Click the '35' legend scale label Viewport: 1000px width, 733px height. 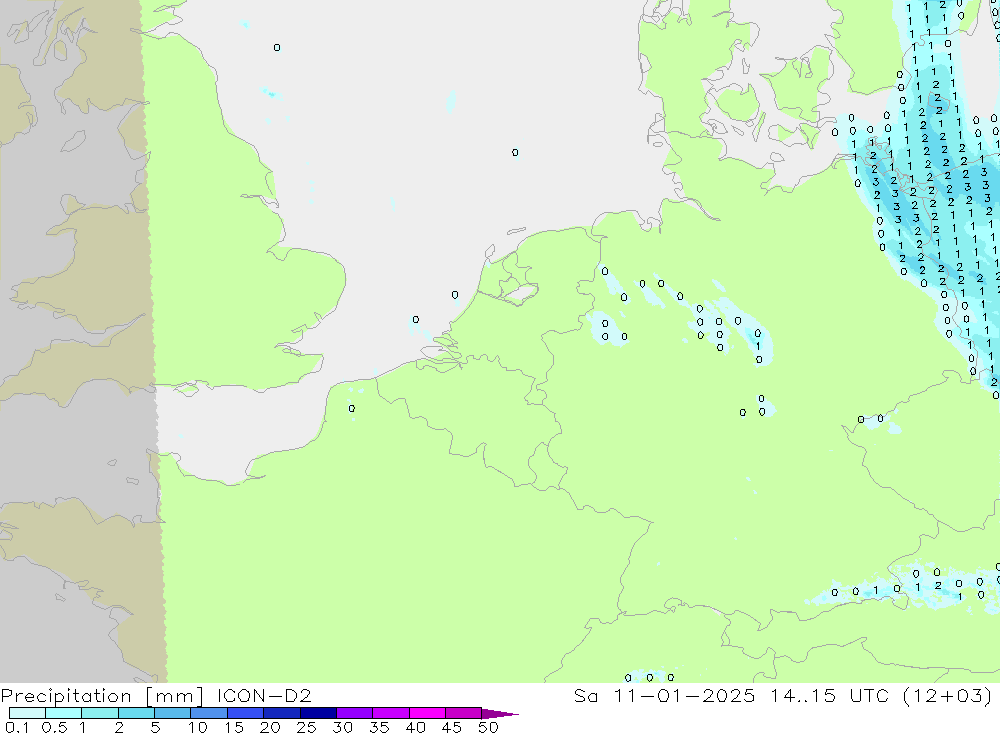379,727
